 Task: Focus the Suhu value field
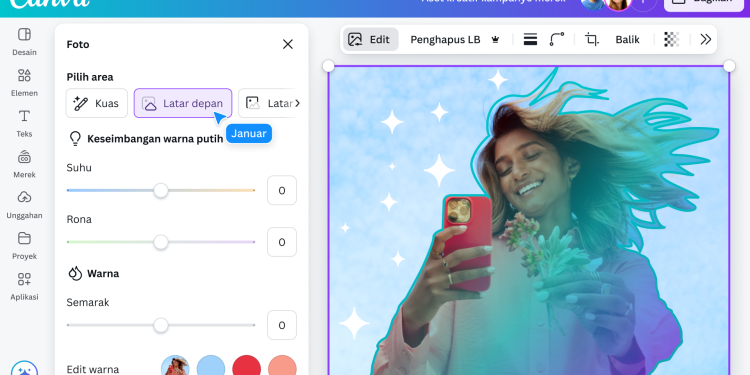pos(282,190)
